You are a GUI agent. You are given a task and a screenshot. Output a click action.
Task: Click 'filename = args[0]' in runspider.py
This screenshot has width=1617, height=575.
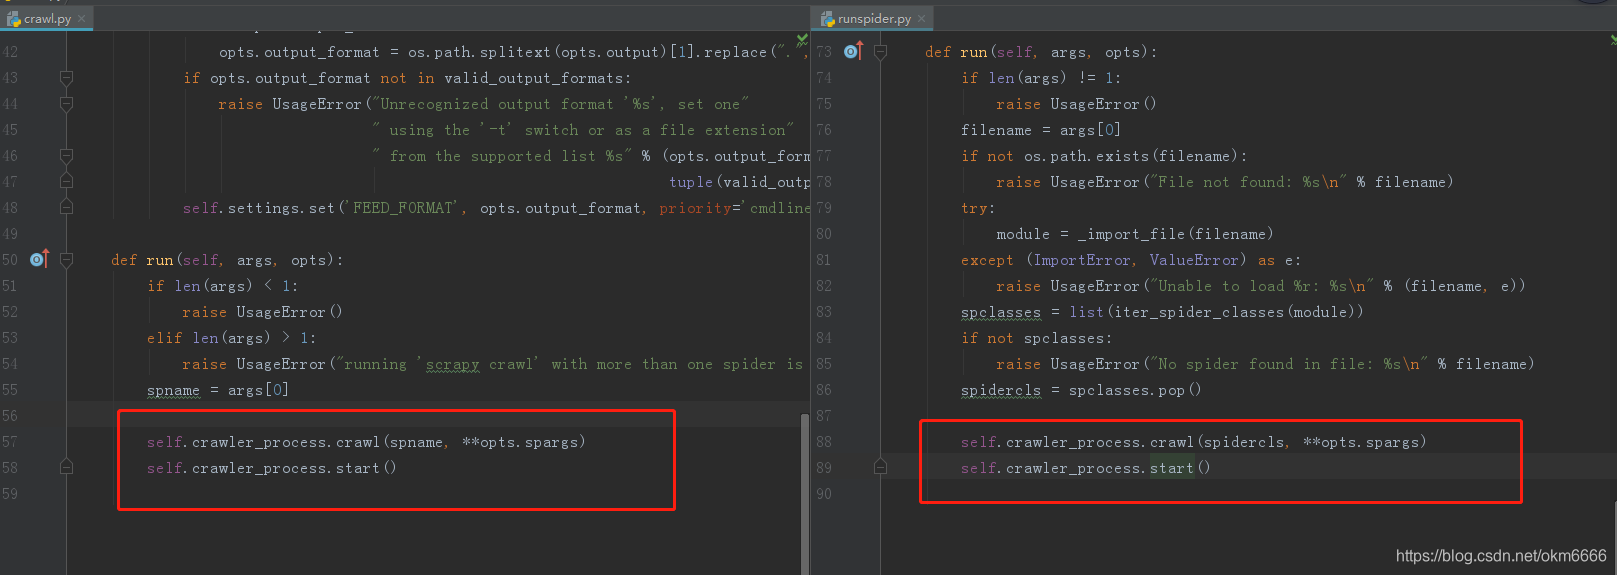(x=1041, y=130)
